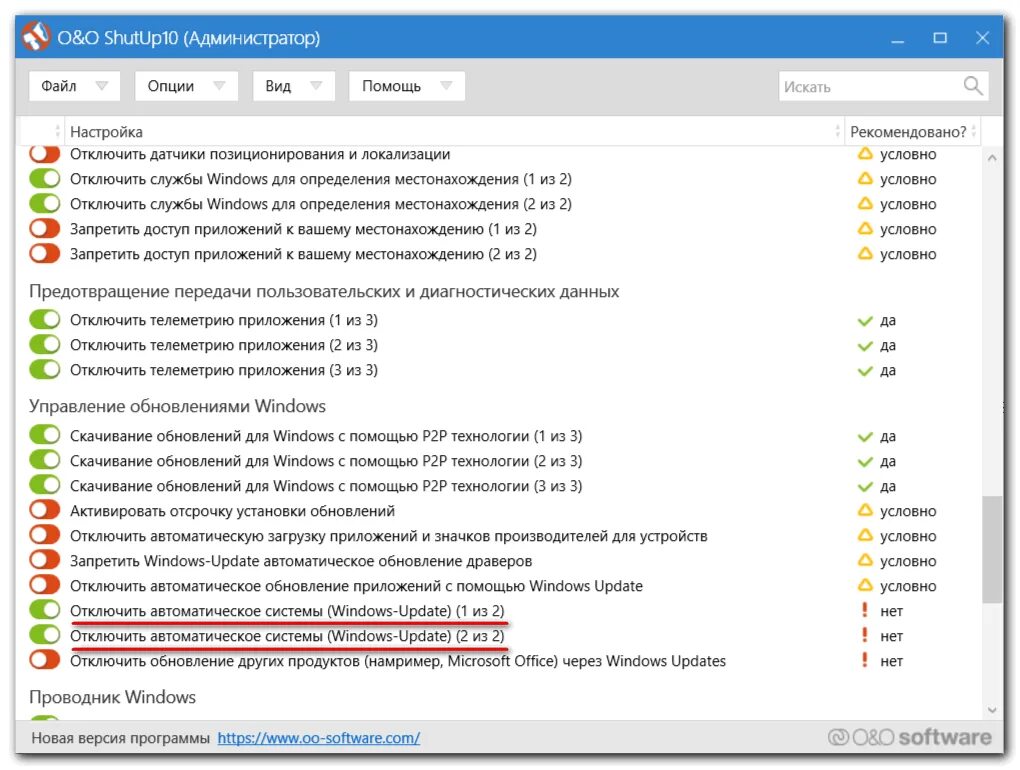Viewport: 1020px width, 770px height.
Task: Click warning triangle for location services (1 из 2)
Action: pyautogui.click(x=865, y=178)
